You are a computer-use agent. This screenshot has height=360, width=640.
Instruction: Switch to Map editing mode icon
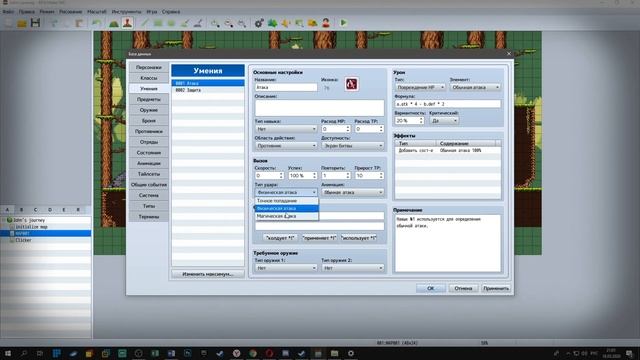[x=114, y=23]
